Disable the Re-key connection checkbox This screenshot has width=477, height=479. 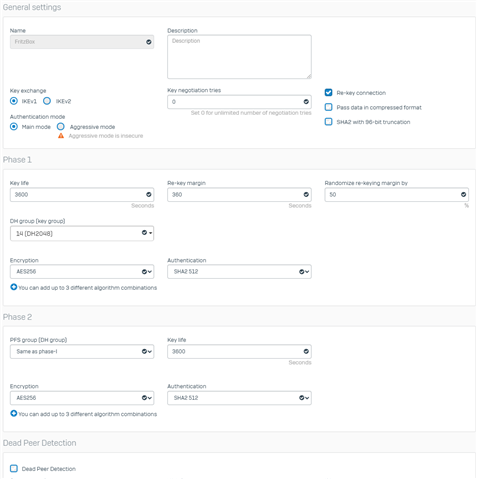[328, 92]
